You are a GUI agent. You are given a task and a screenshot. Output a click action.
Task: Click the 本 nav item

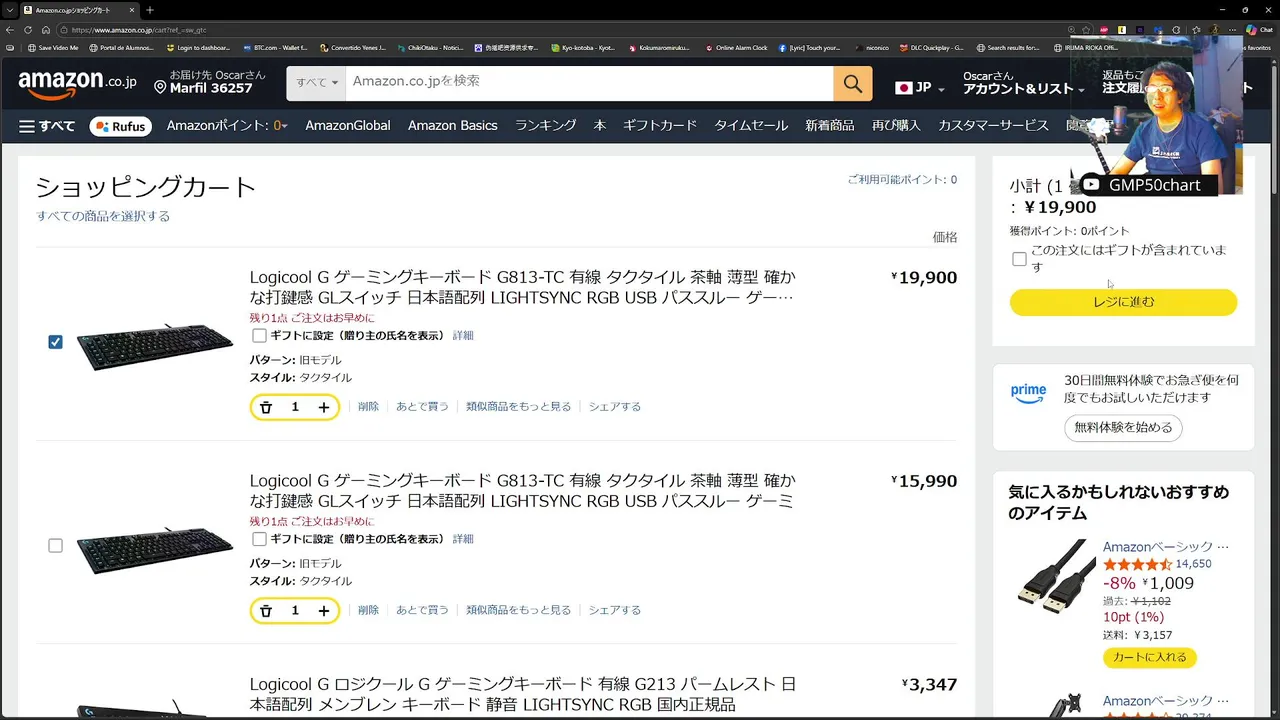[599, 126]
